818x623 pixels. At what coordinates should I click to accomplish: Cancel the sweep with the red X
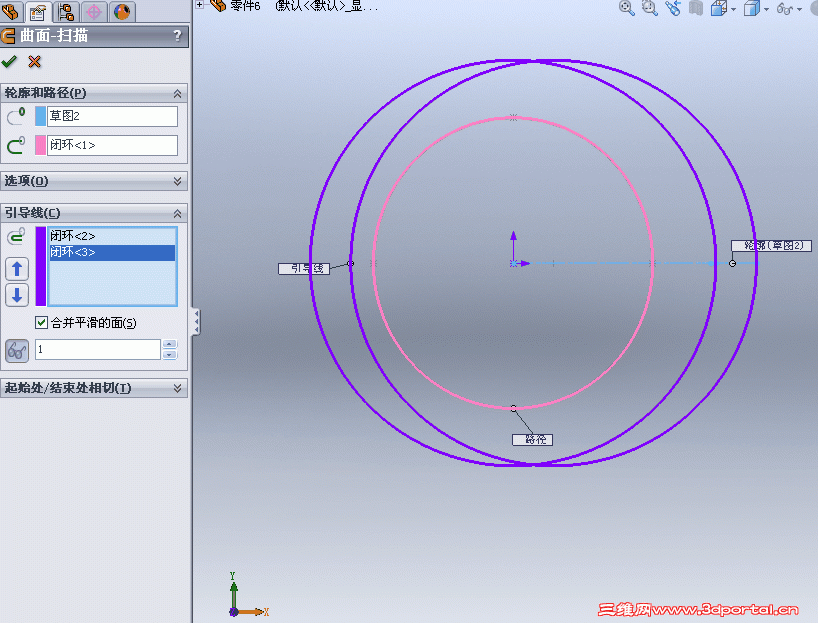(x=34, y=62)
